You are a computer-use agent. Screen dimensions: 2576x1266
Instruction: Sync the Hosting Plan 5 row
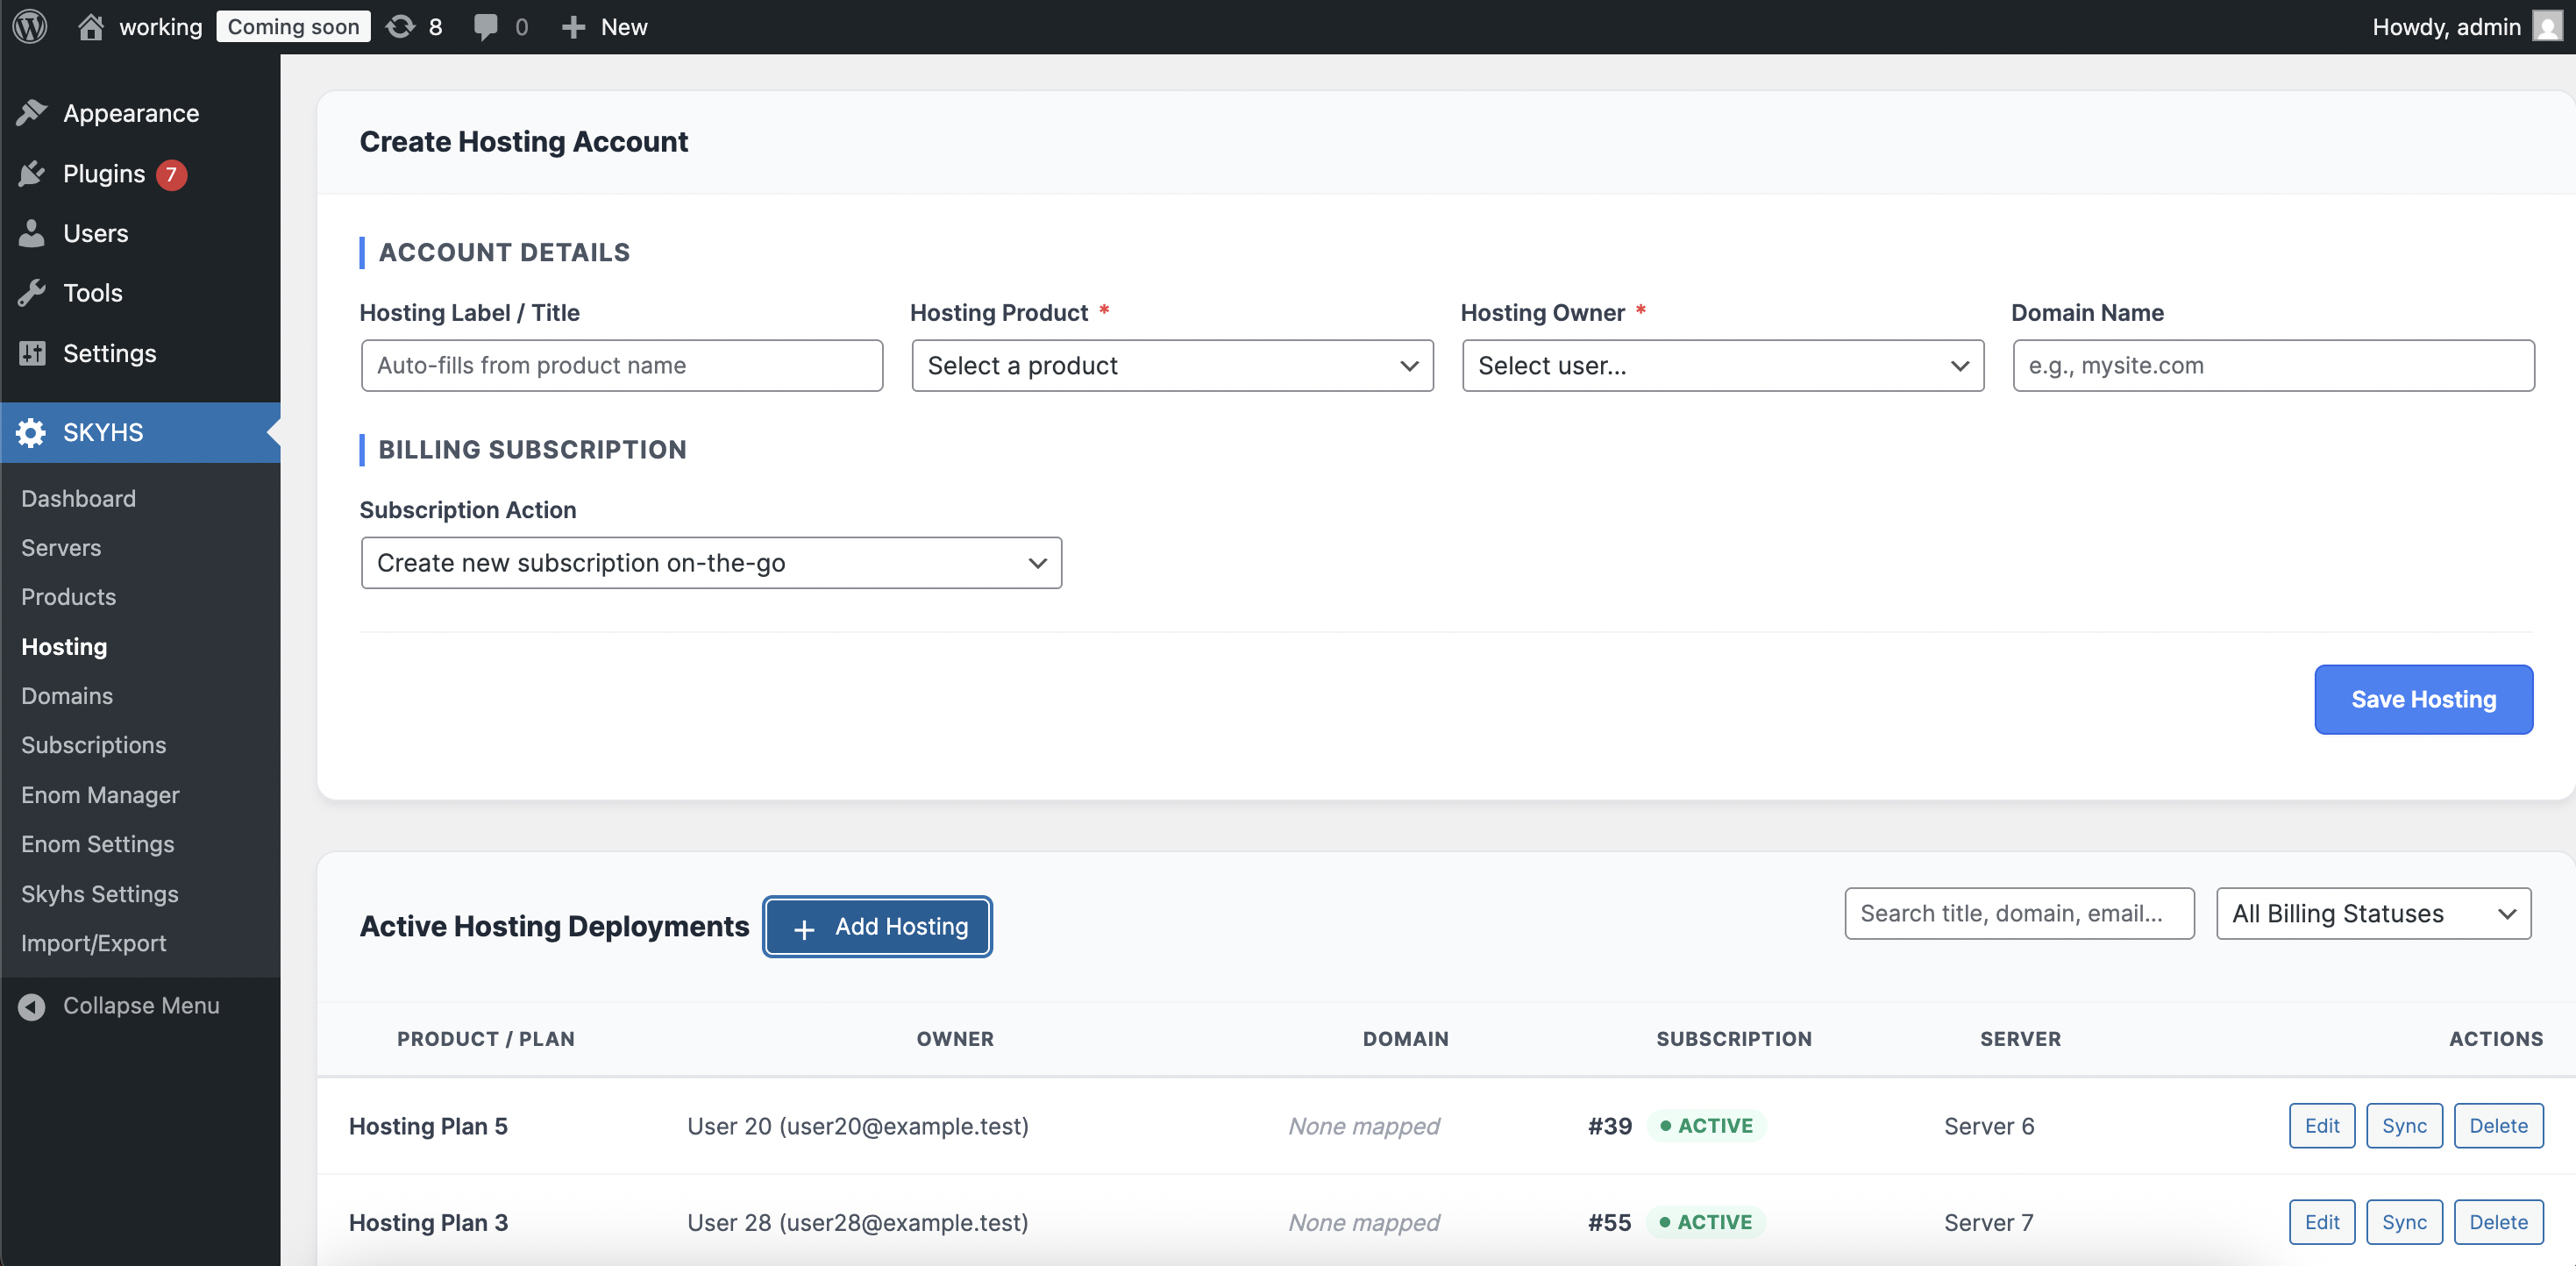[x=2404, y=1126]
